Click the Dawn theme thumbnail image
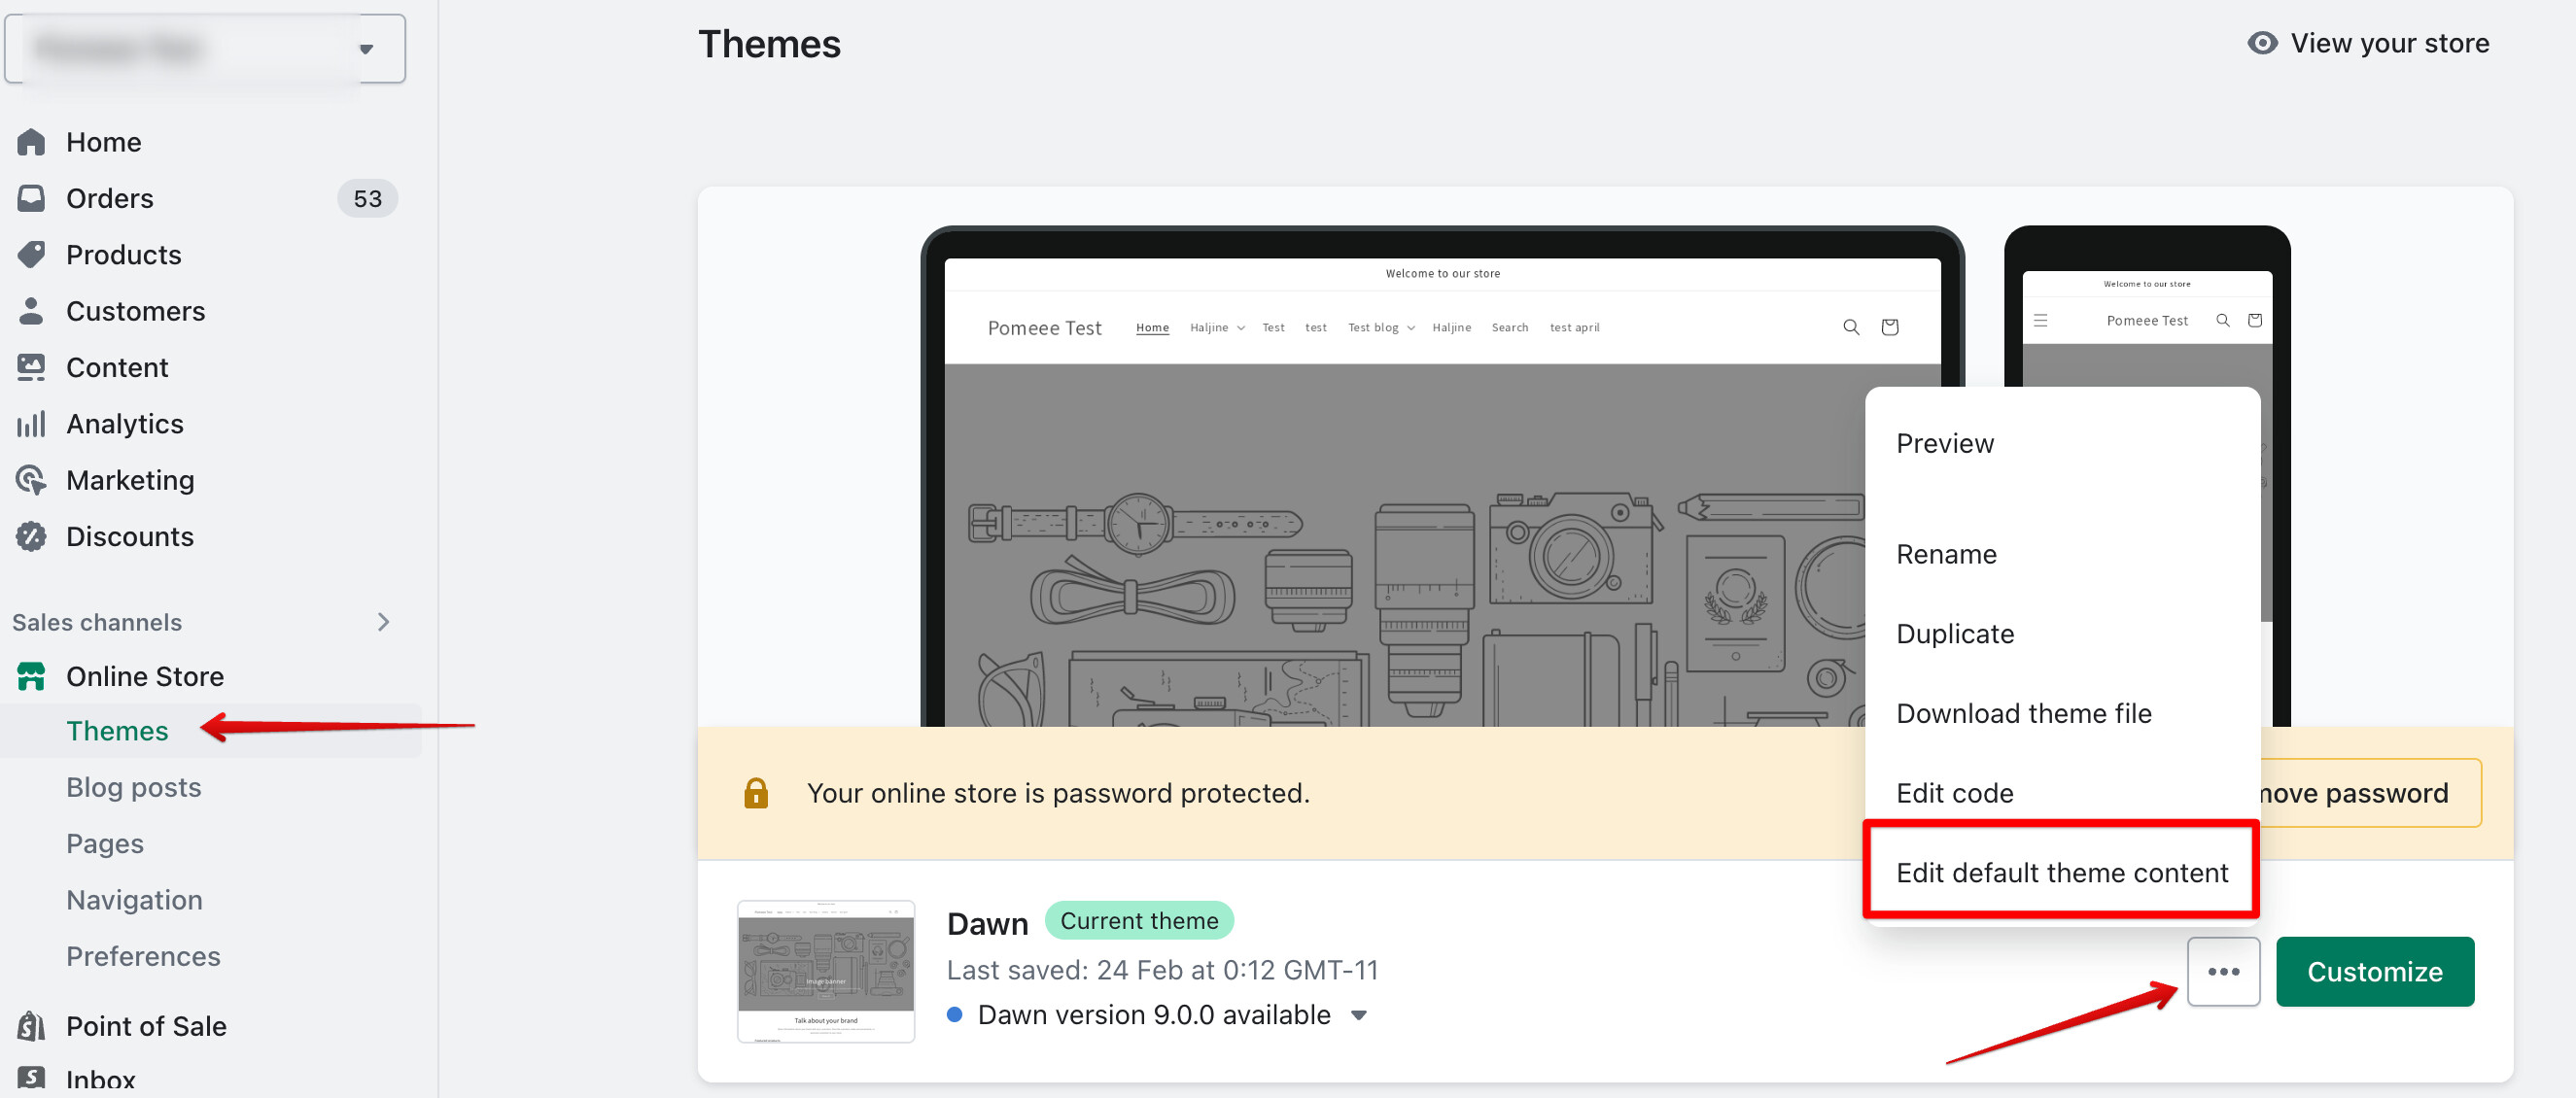This screenshot has width=2576, height=1098. 825,971
